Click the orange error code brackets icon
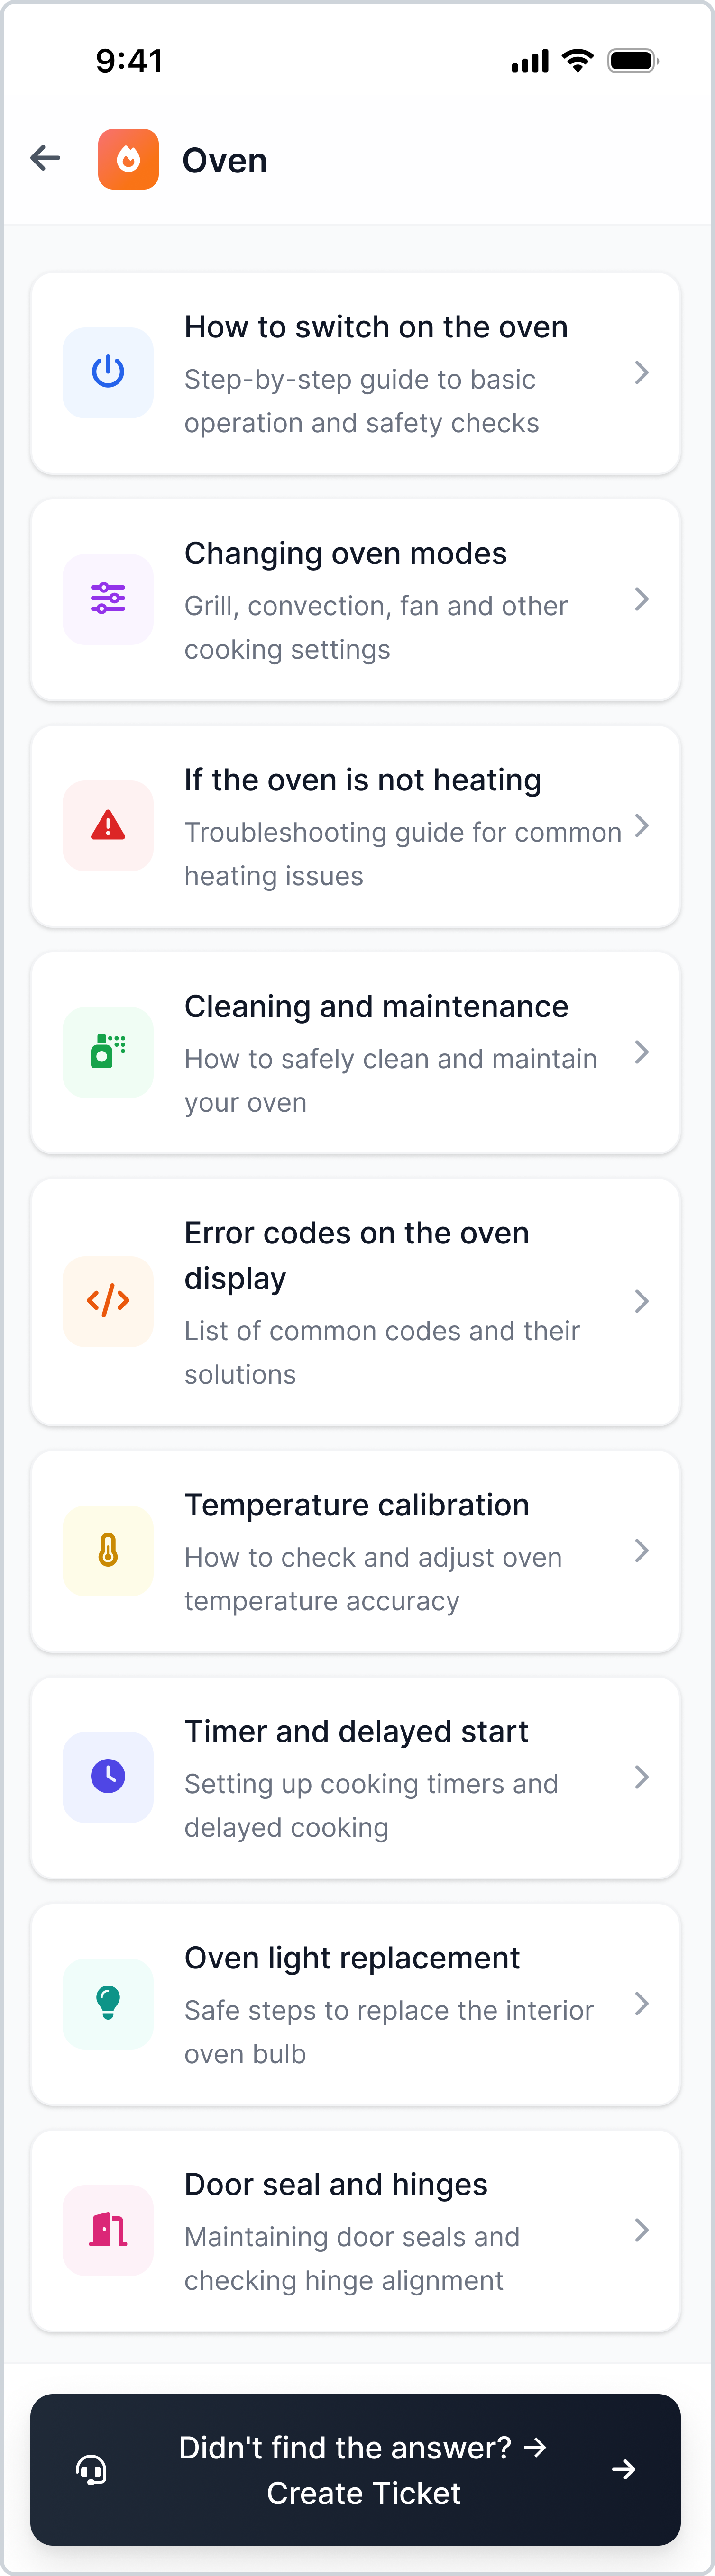Viewport: 715px width, 2576px height. tap(108, 1301)
